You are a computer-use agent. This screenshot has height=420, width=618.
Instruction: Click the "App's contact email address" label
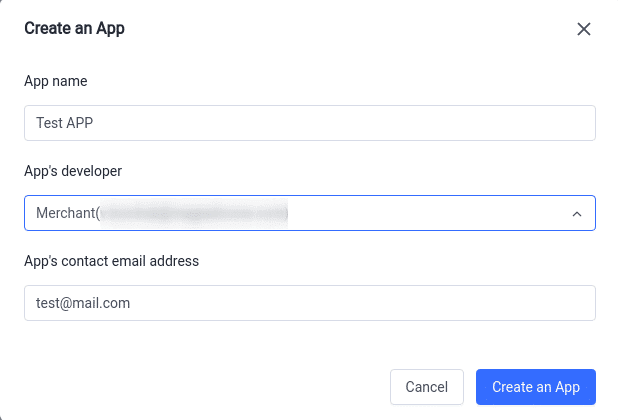tap(111, 261)
